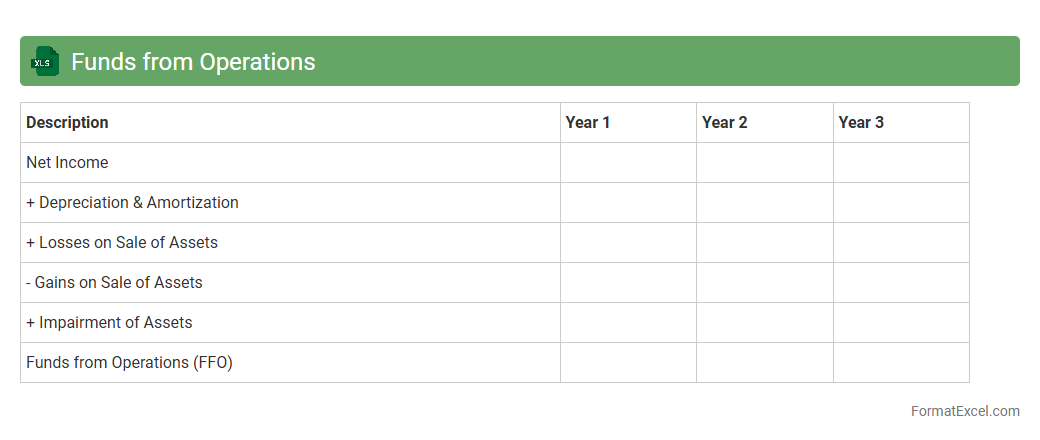Click the Net Income row label
The height and width of the screenshot is (440, 1040).
click(x=67, y=162)
